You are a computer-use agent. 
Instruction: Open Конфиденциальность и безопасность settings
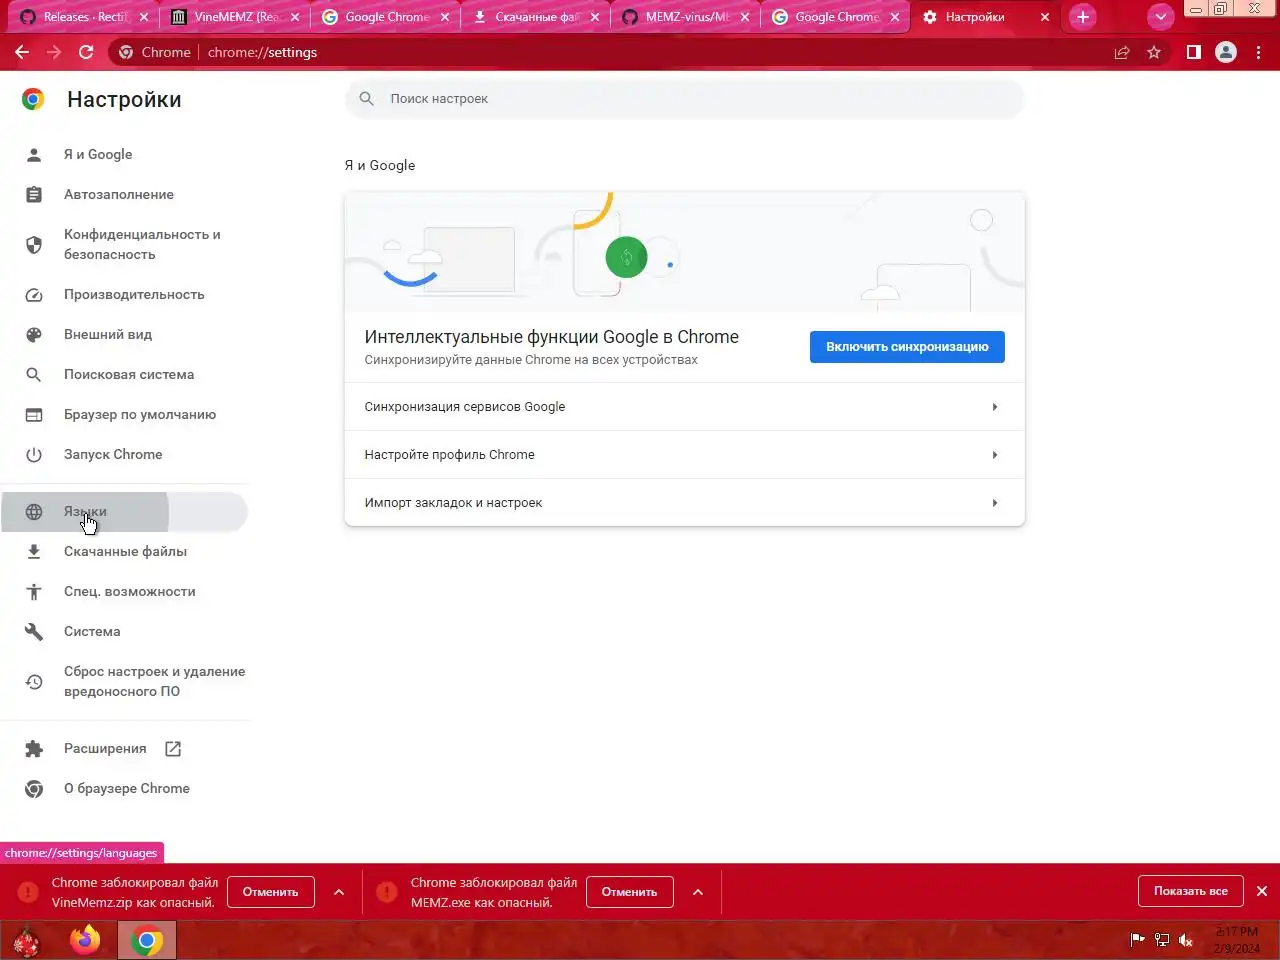142,245
